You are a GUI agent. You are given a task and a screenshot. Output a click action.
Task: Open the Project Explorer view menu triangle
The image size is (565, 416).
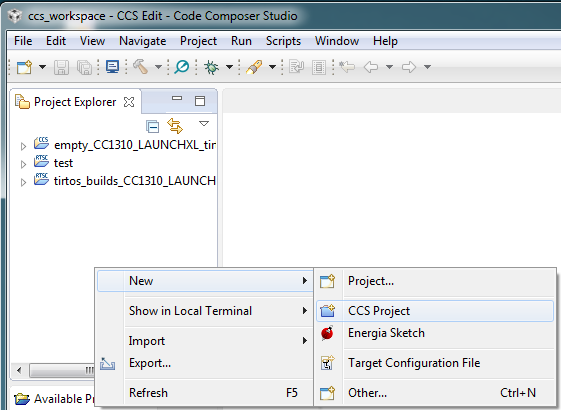(x=204, y=124)
